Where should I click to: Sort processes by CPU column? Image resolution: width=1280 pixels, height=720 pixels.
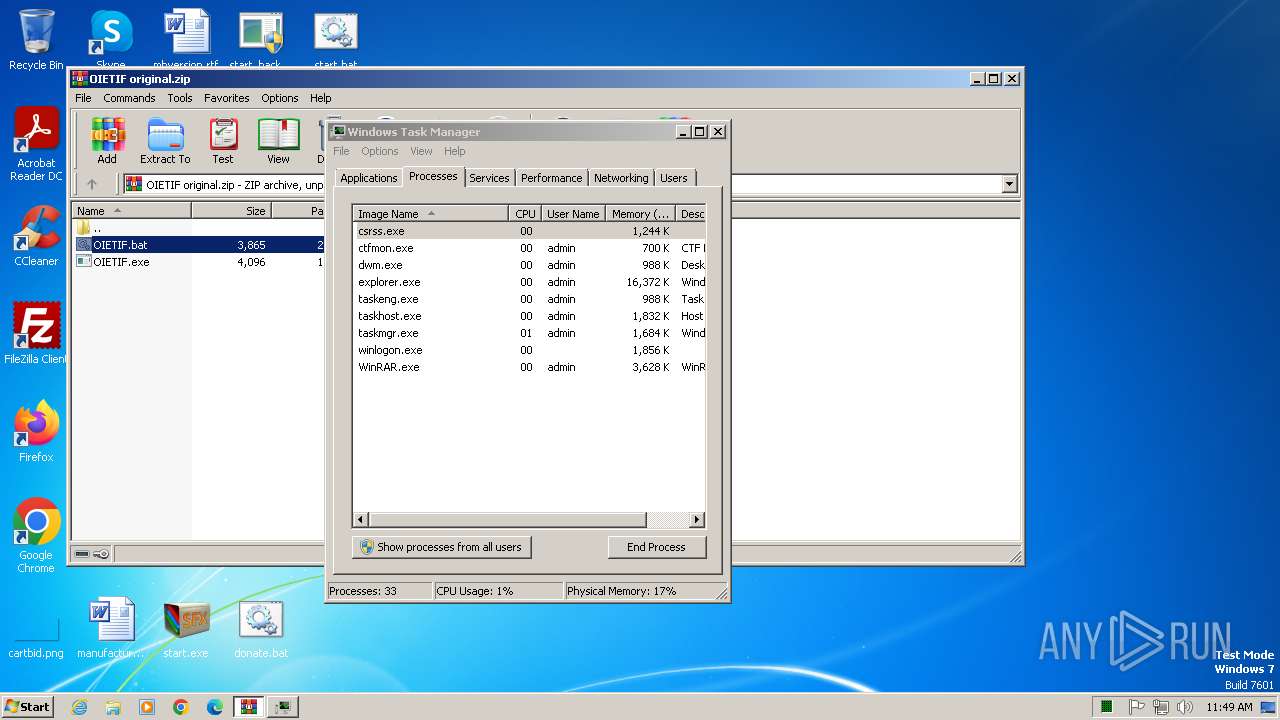(525, 214)
